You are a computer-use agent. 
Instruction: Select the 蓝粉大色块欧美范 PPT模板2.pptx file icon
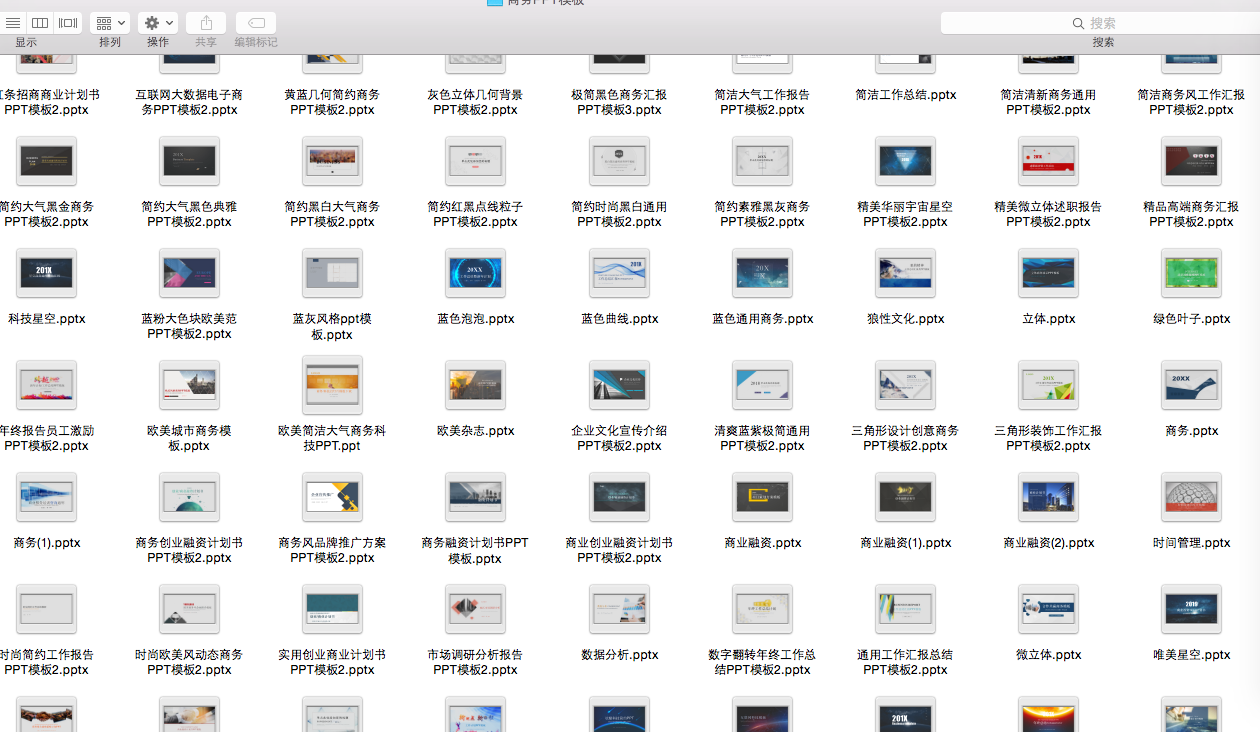189,273
